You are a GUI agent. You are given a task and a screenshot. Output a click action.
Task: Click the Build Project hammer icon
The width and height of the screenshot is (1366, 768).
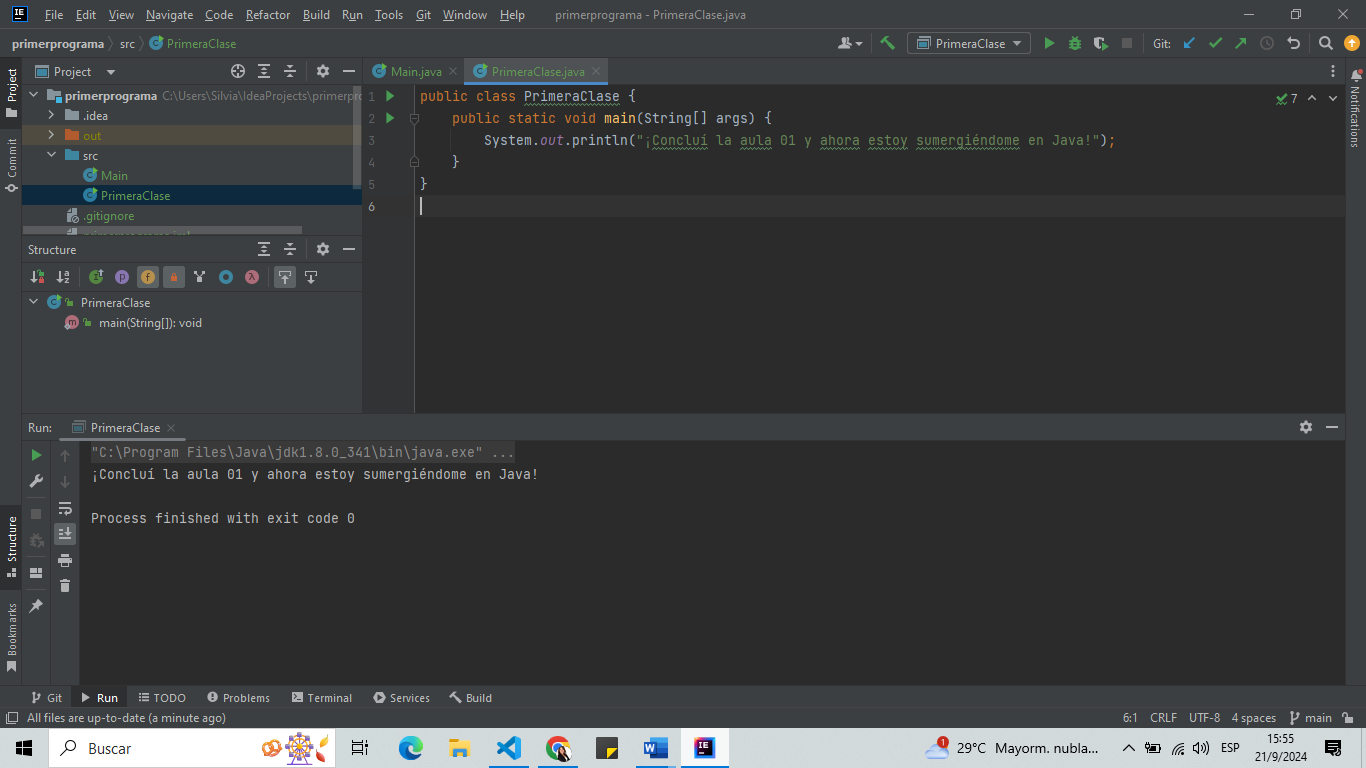coord(887,43)
